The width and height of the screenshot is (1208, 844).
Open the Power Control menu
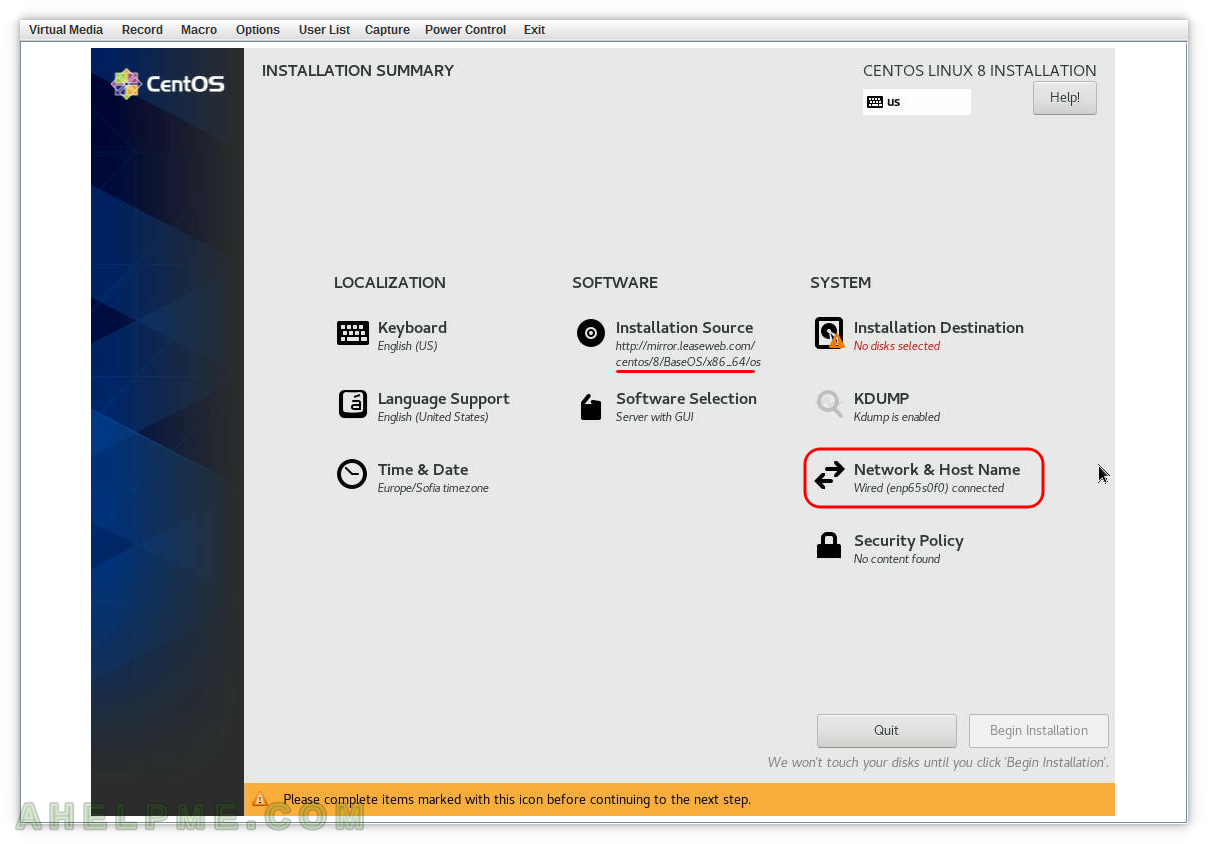[465, 30]
